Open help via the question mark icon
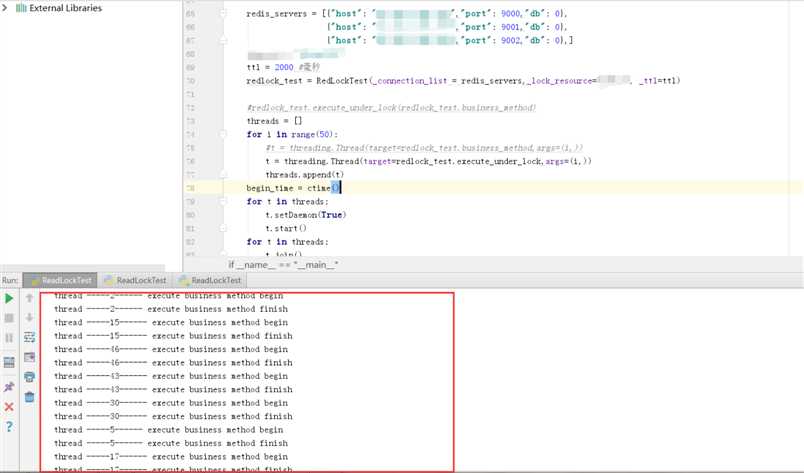The height and width of the screenshot is (473, 804). coord(9,426)
